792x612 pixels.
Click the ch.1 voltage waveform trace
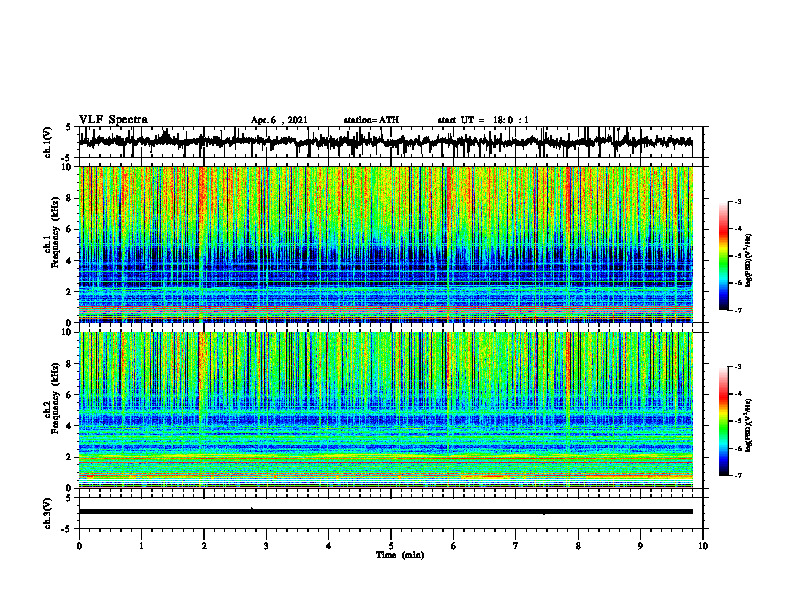point(385,142)
